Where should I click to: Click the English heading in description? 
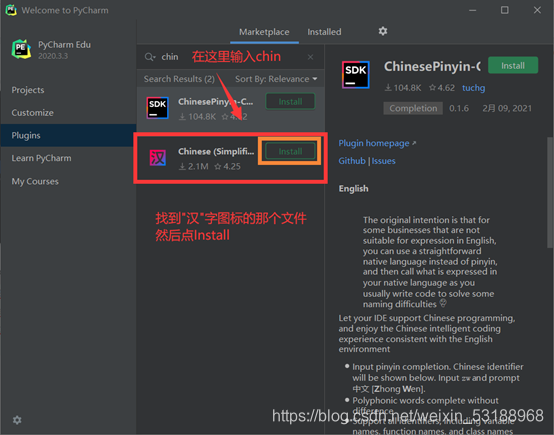pos(353,188)
